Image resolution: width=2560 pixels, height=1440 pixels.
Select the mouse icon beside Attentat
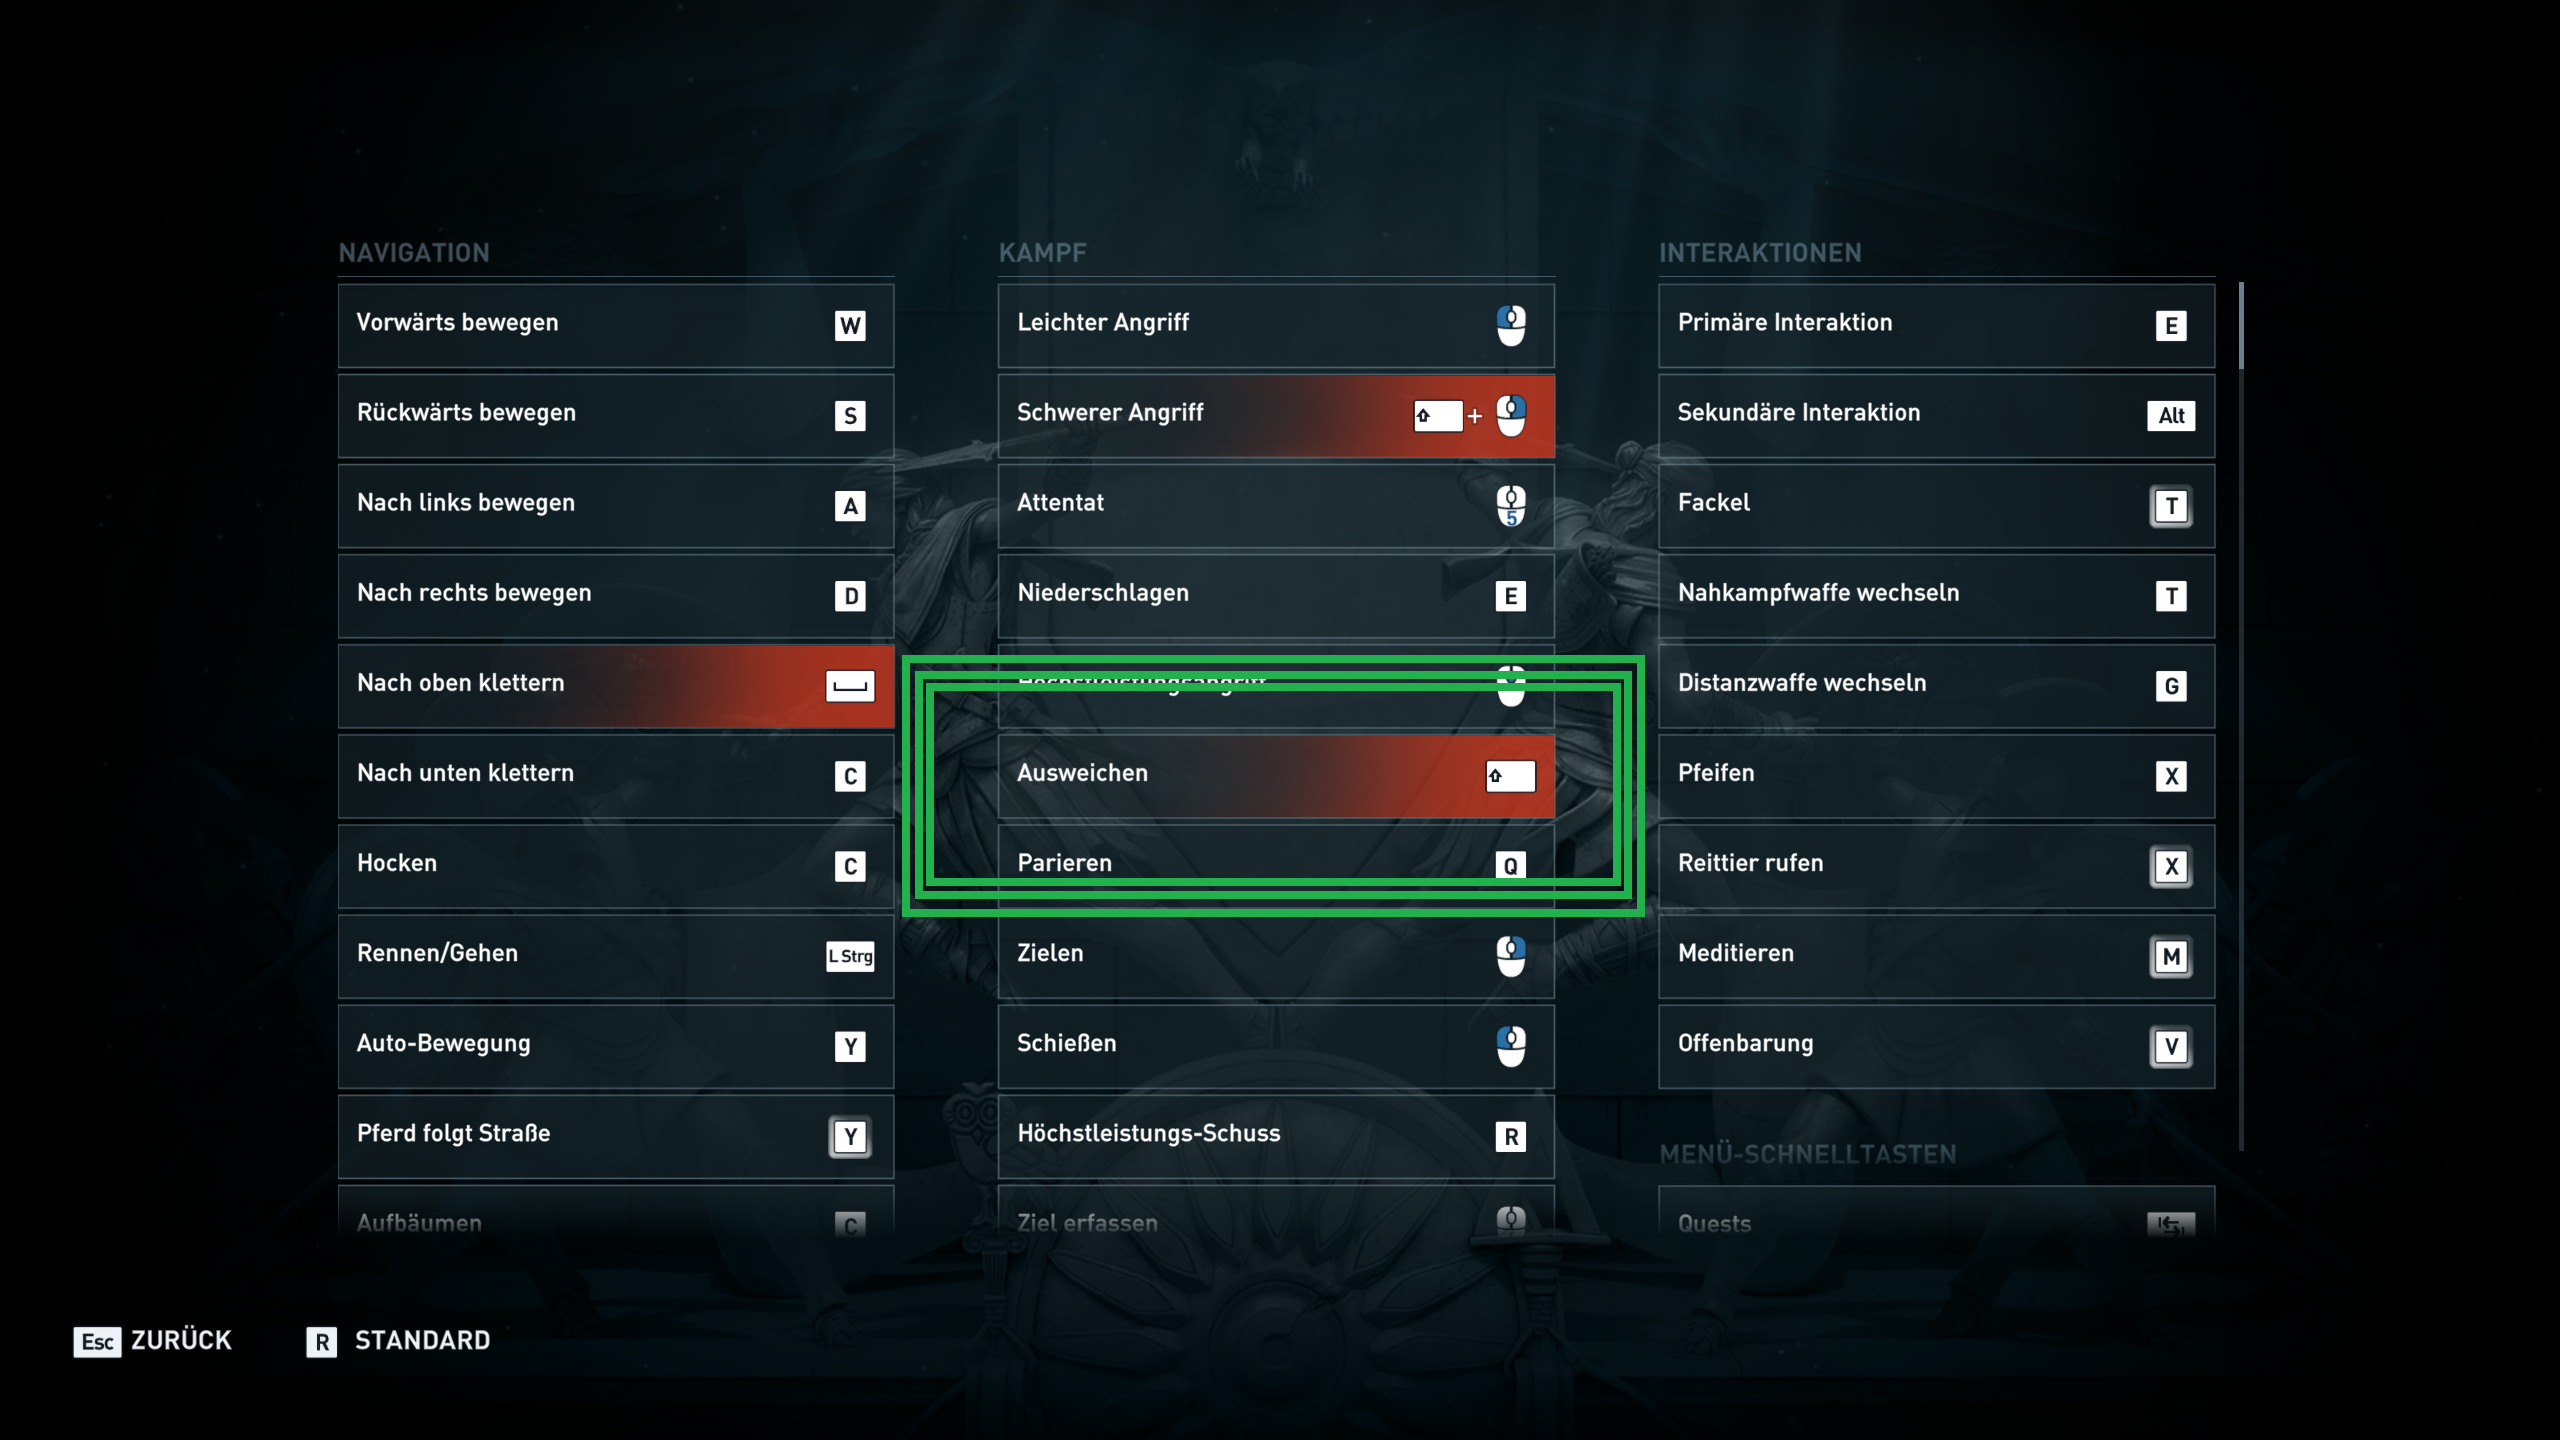tap(1510, 506)
